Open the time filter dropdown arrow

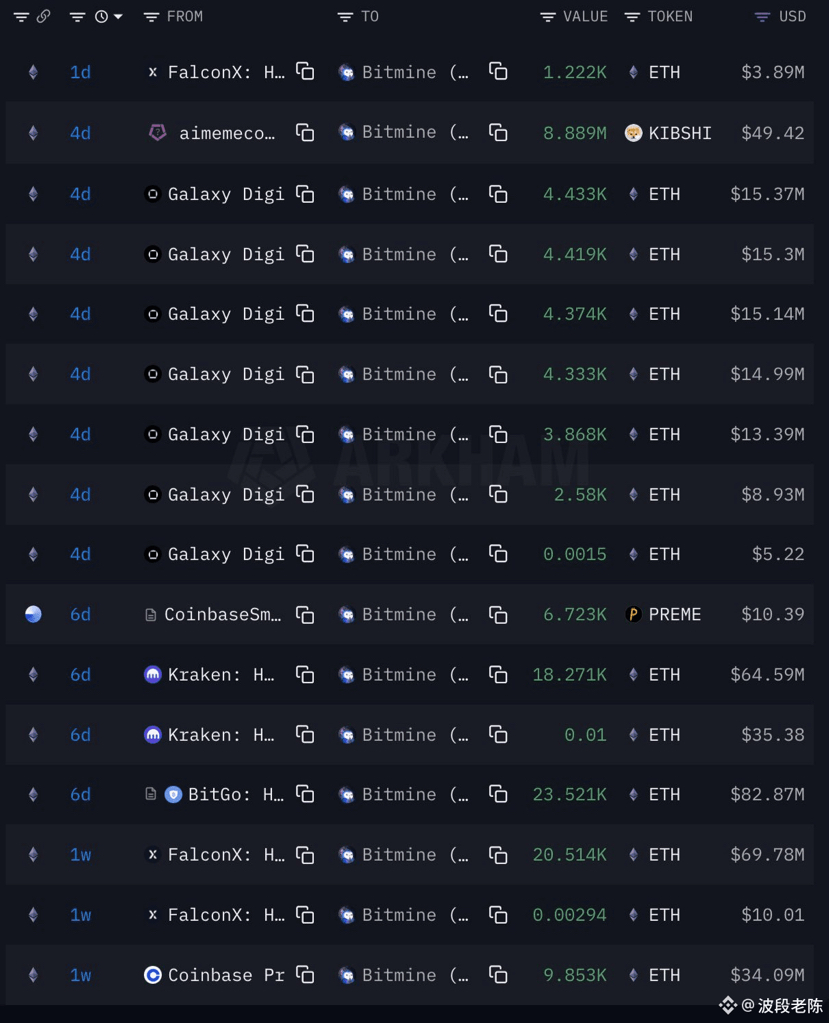point(119,17)
